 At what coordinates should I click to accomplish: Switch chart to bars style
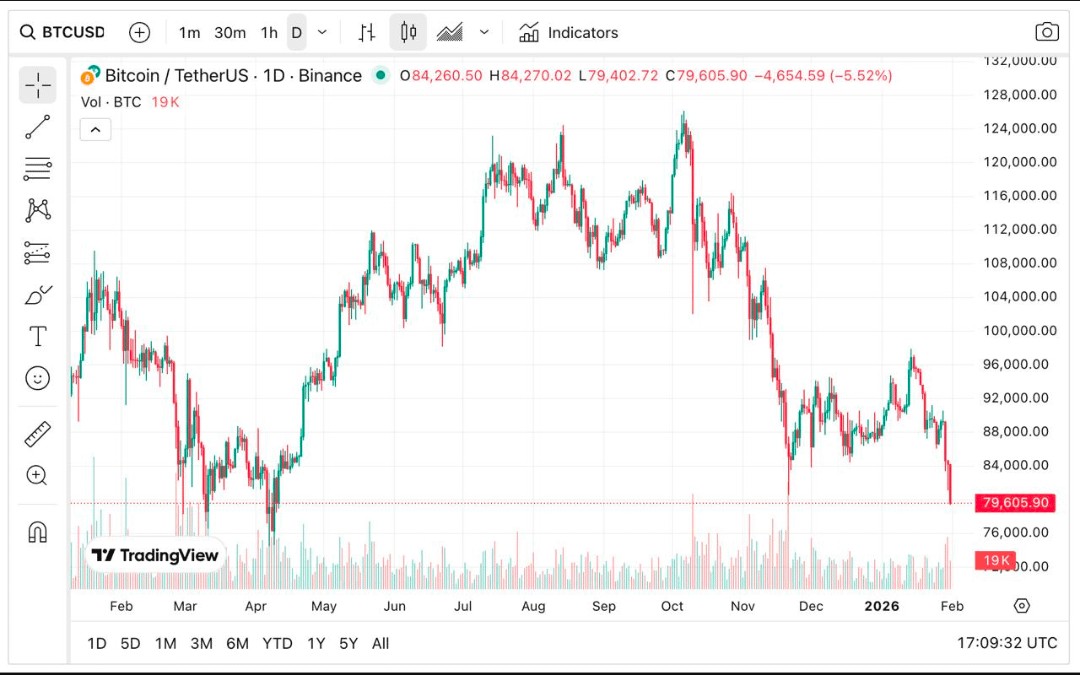(x=366, y=32)
